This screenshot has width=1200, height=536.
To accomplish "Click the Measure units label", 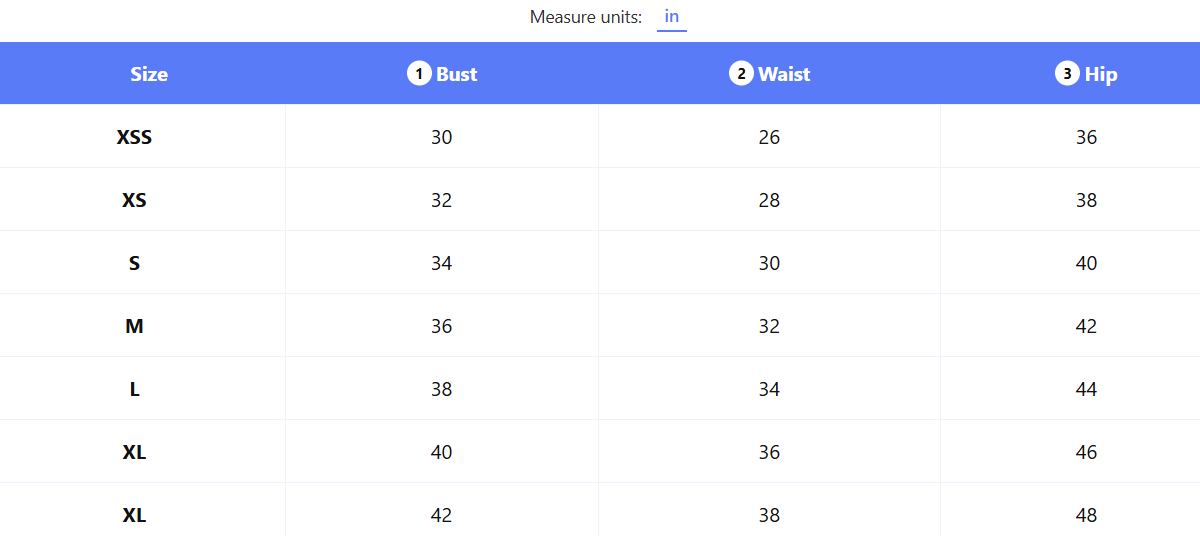I will pyautogui.click(x=586, y=17).
